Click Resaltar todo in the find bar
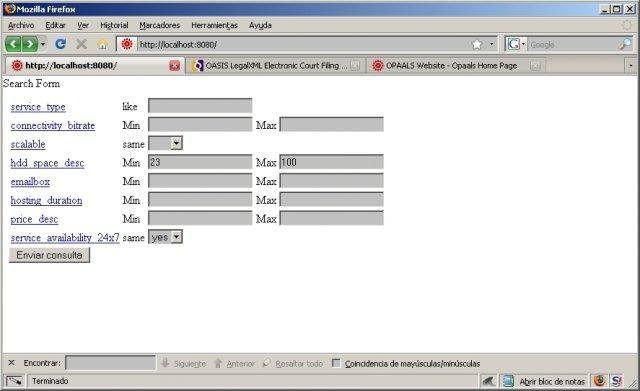640x391 pixels. tap(293, 363)
